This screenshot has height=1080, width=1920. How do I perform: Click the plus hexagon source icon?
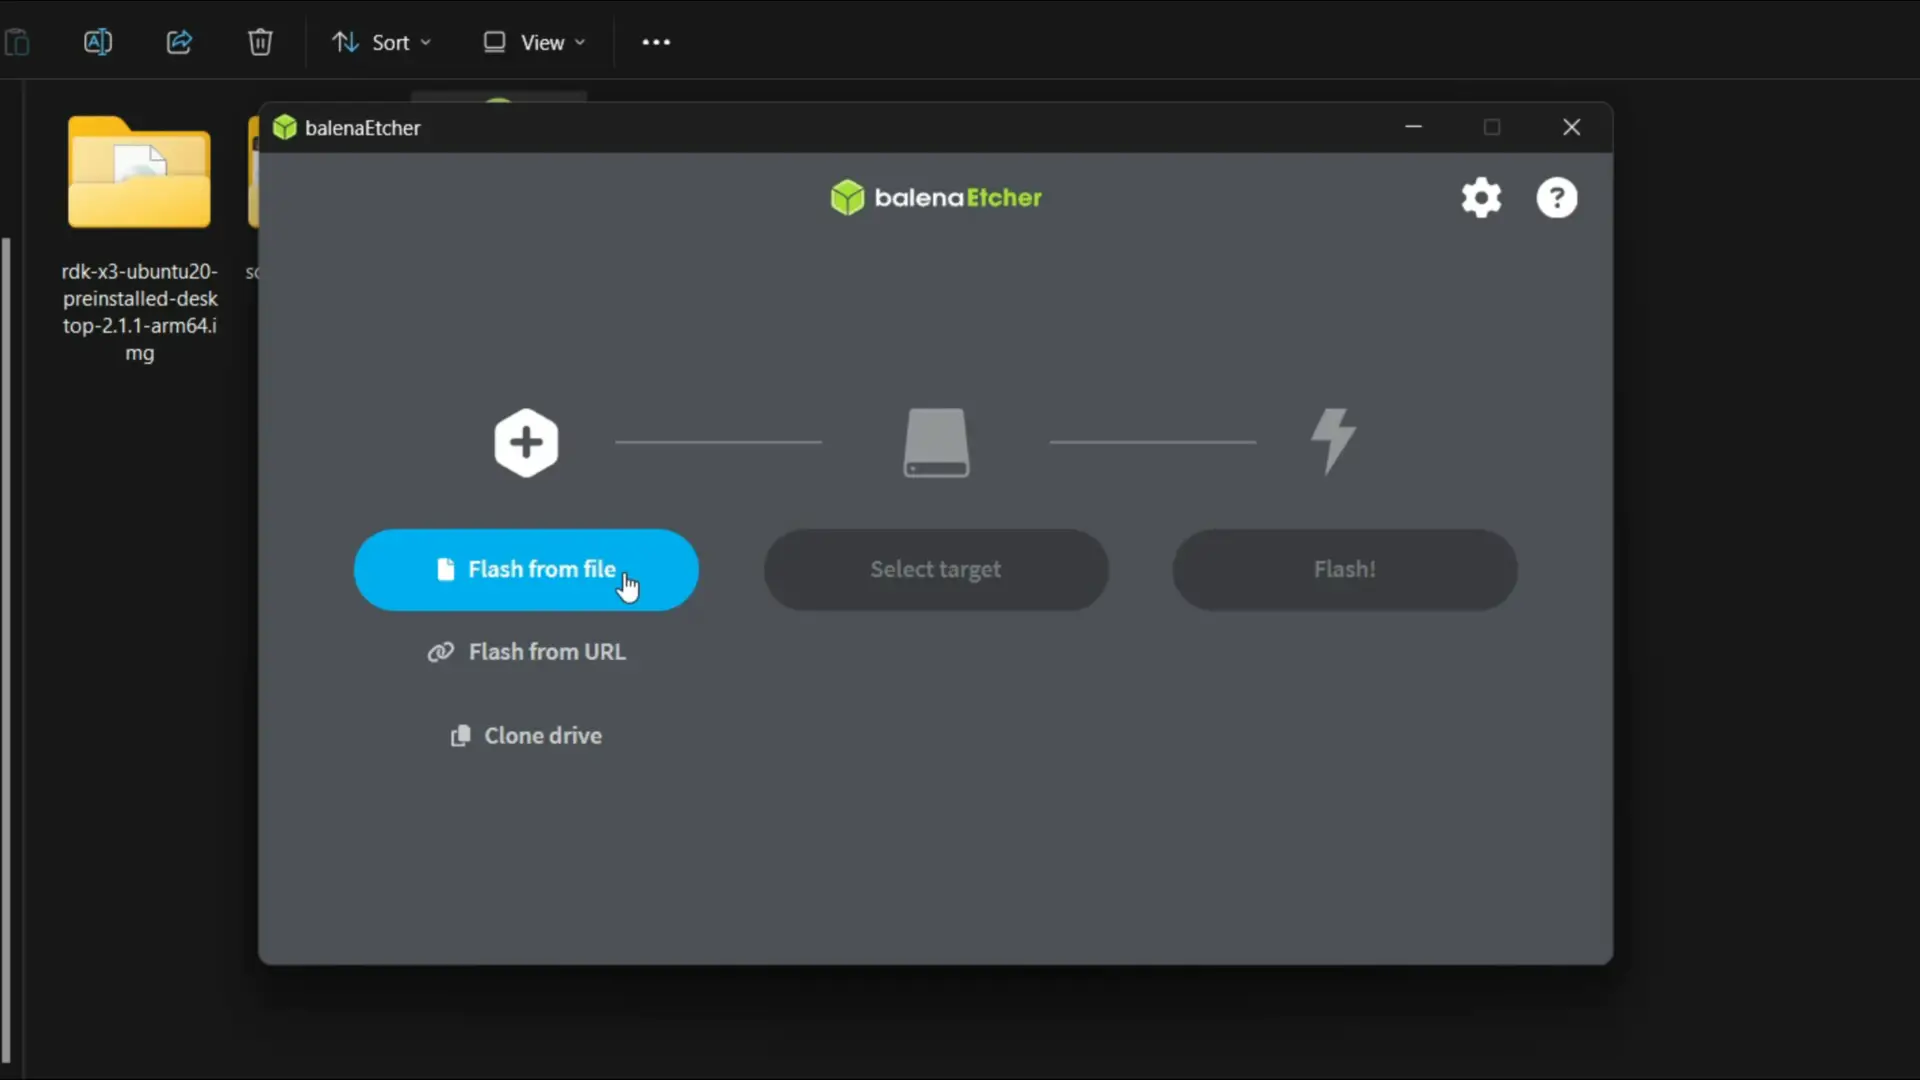pos(526,442)
